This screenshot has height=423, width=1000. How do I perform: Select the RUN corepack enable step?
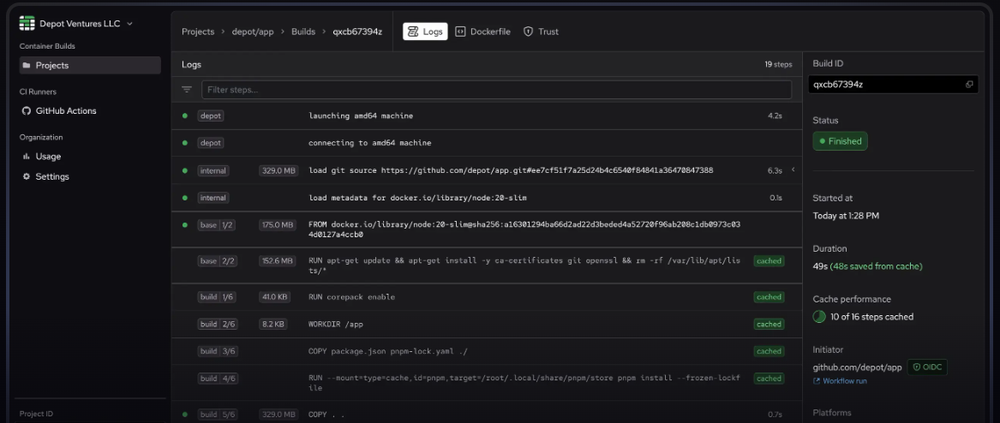pyautogui.click(x=487, y=297)
